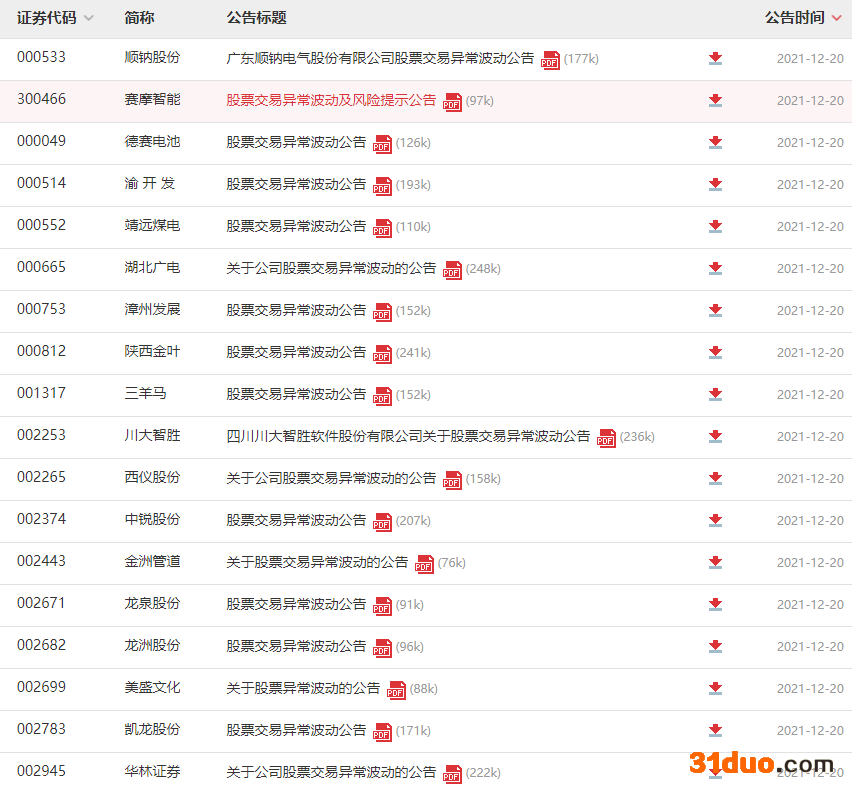Click PDF icon in 金洲管道 row

424,563
